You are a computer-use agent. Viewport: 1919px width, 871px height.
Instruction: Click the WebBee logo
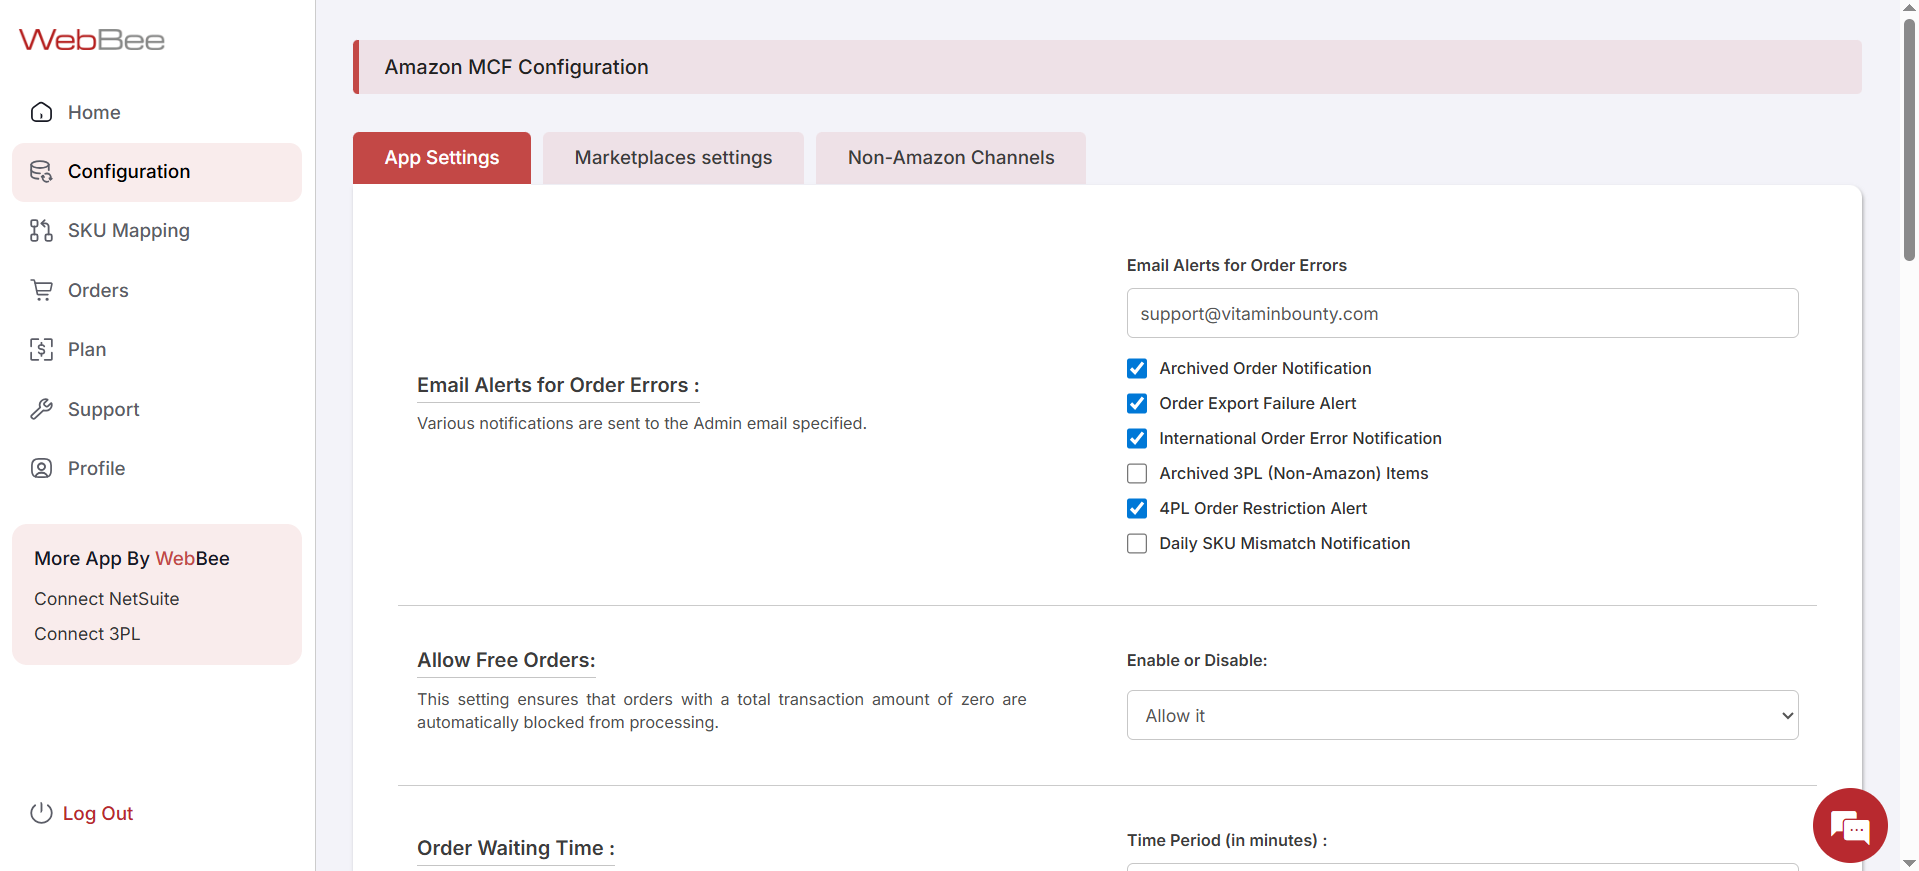click(92, 40)
